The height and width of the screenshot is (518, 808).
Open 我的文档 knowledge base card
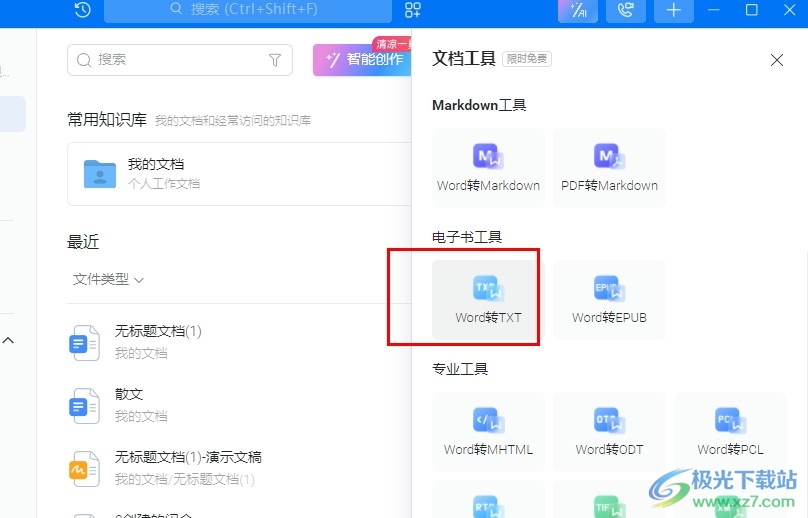pyautogui.click(x=240, y=174)
